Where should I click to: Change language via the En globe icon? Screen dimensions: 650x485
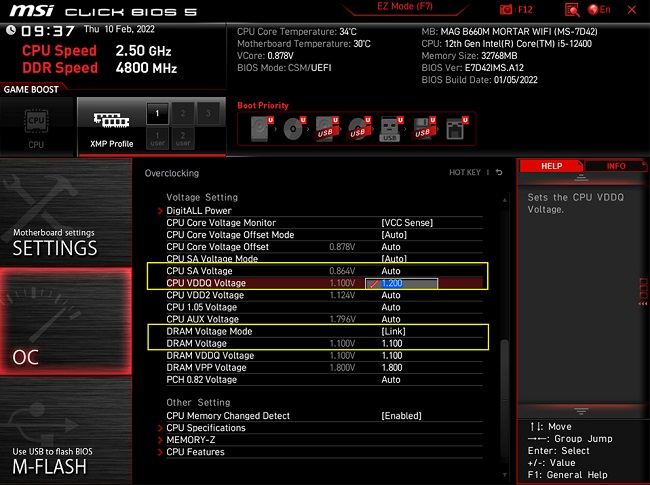pos(599,10)
